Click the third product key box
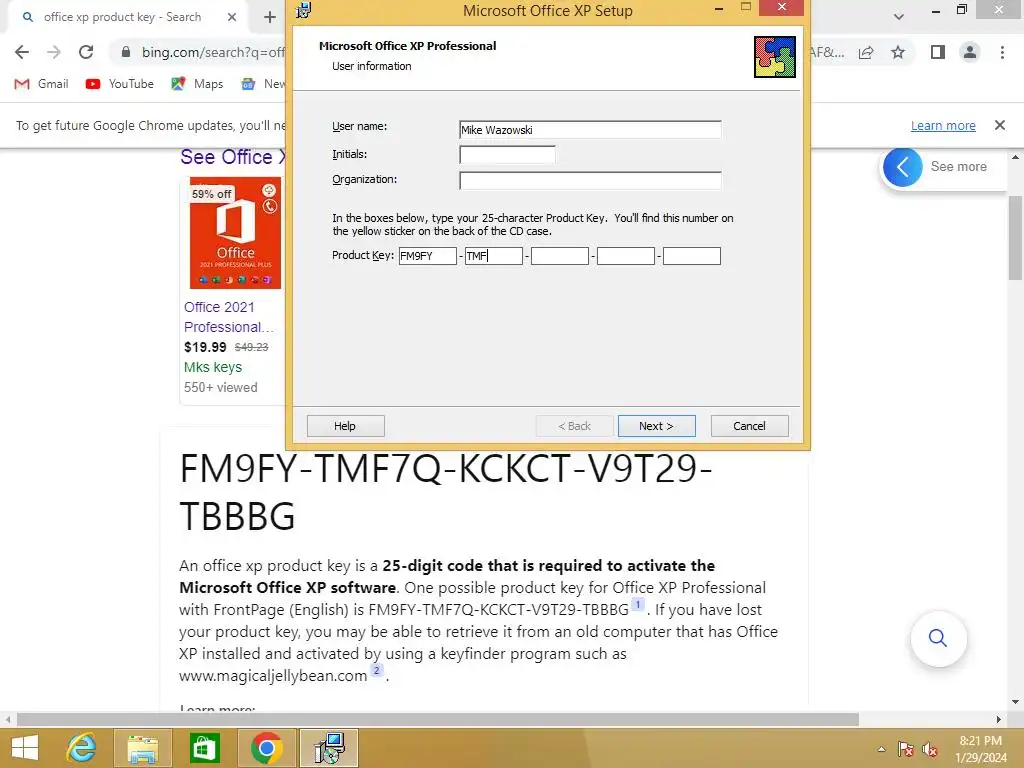1024x768 pixels. [x=560, y=256]
